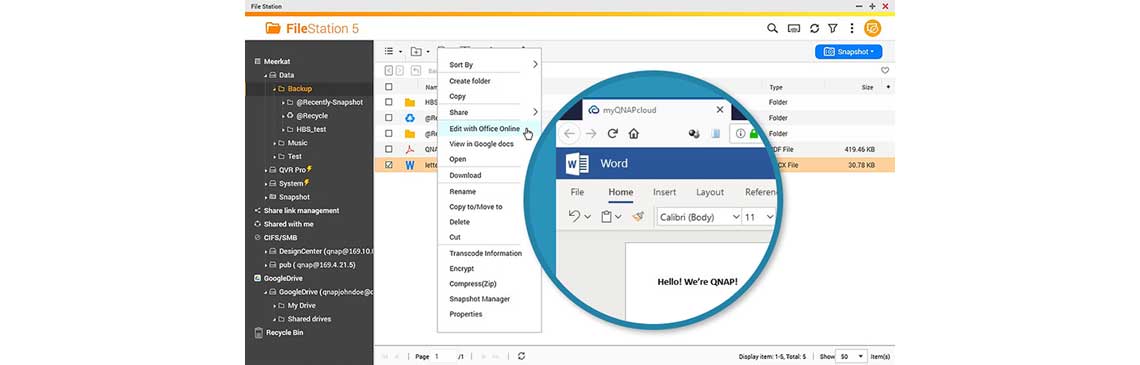Choose Create folder in context menu
This screenshot has width=1140, height=365.
[x=470, y=81]
